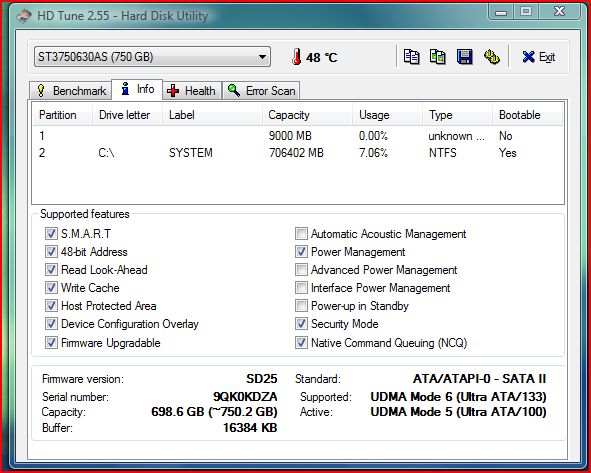
Task: Click the serial number 9QK0KDZA value
Action: [245, 396]
